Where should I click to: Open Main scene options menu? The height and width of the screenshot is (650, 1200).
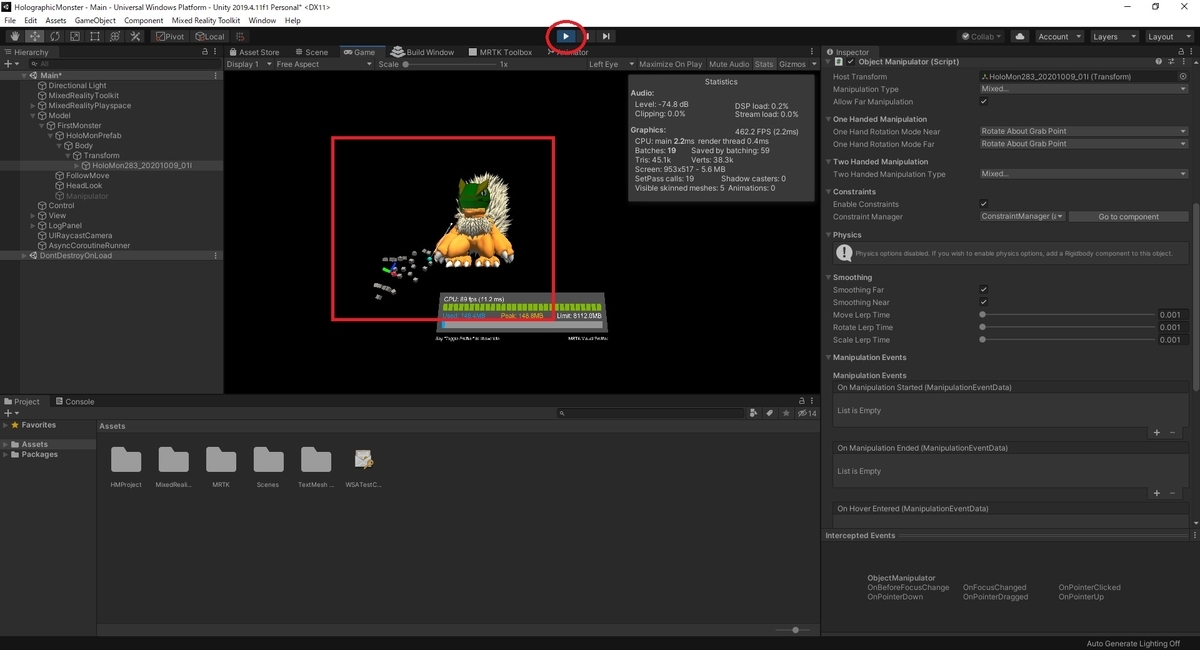pyautogui.click(x=215, y=75)
